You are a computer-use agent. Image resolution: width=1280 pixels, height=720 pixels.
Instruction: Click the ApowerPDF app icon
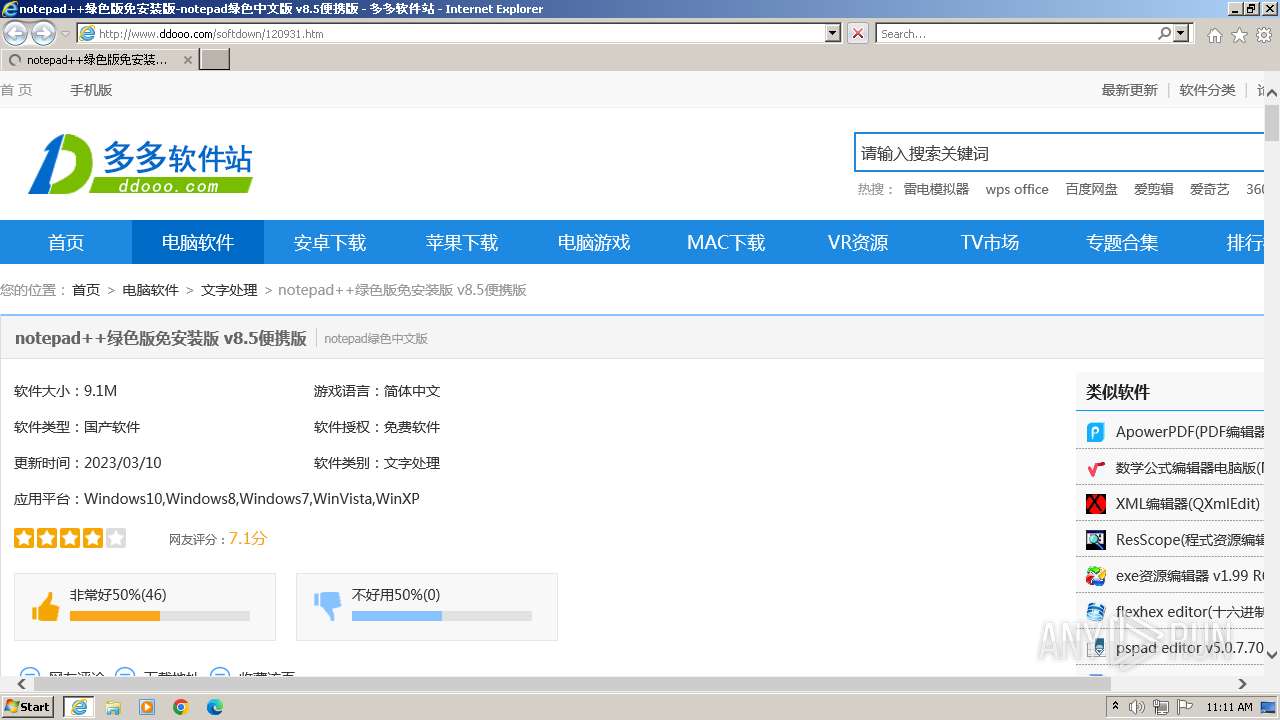[x=1096, y=432]
